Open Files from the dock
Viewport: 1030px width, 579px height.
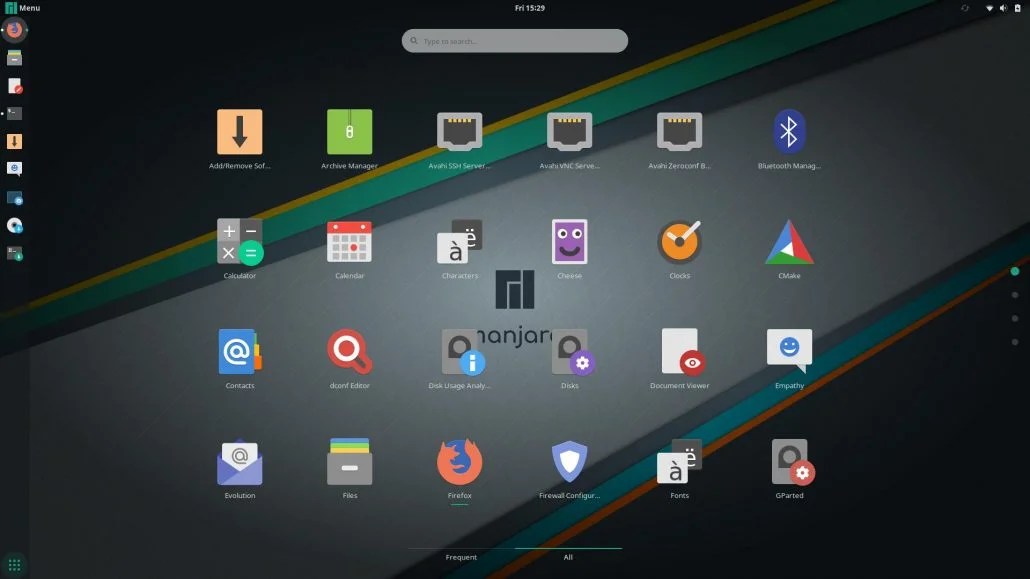tap(14, 58)
